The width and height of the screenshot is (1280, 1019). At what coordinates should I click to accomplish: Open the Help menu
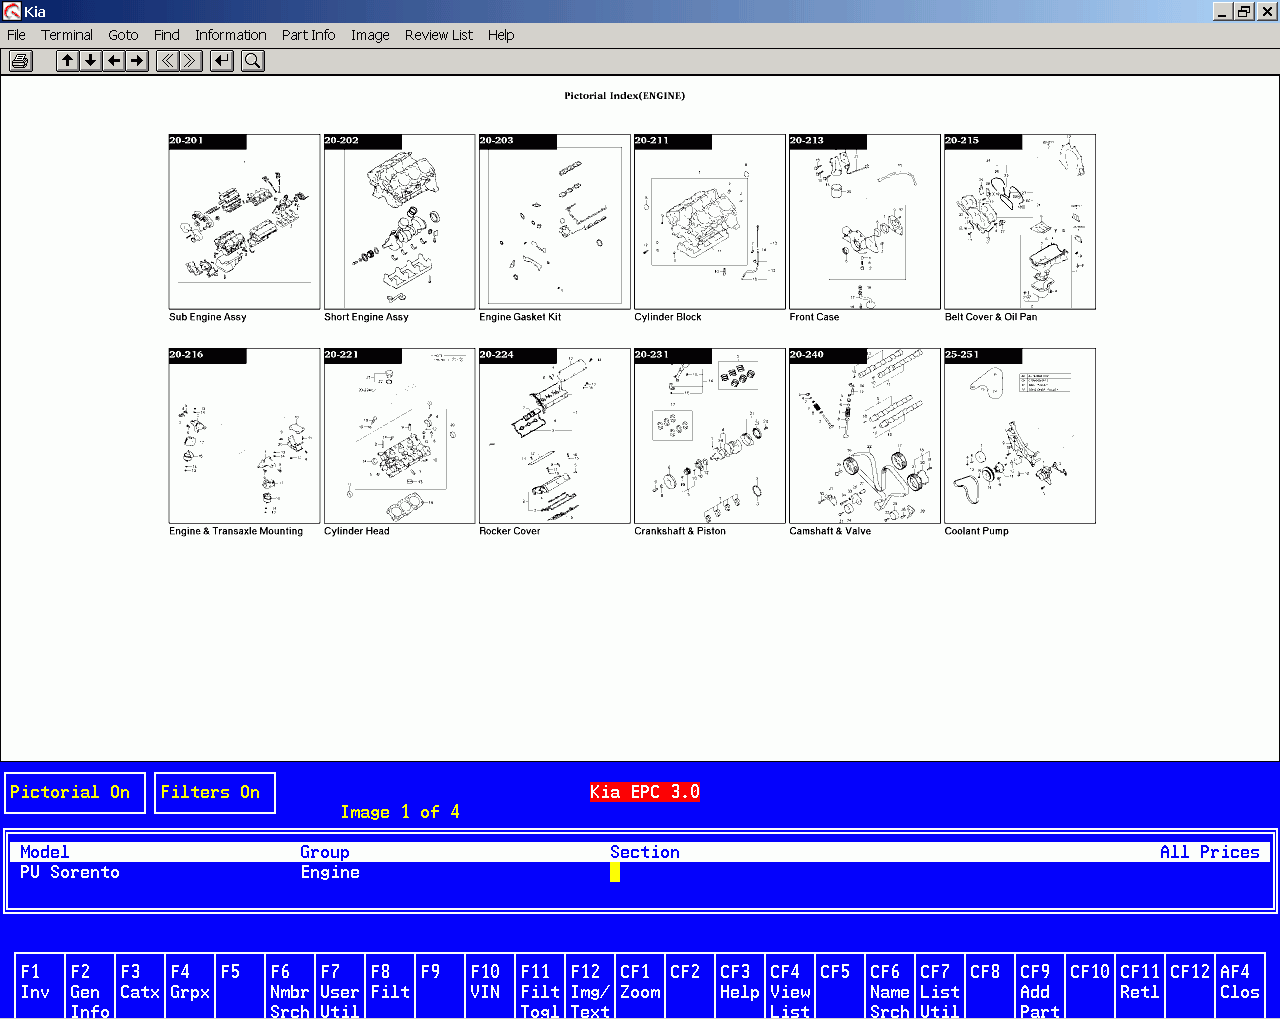point(501,35)
